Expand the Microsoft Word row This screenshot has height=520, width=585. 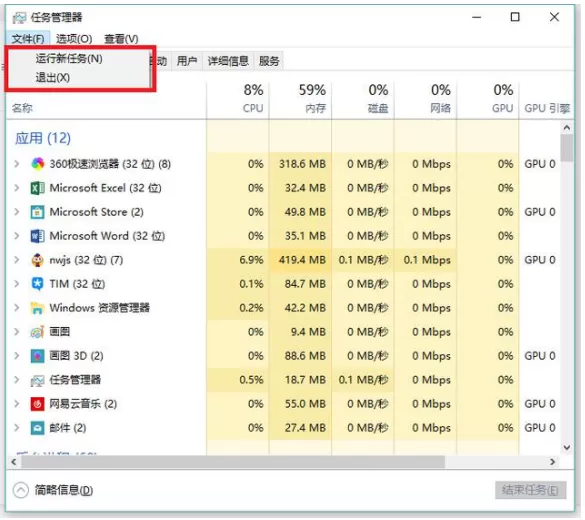(16, 236)
